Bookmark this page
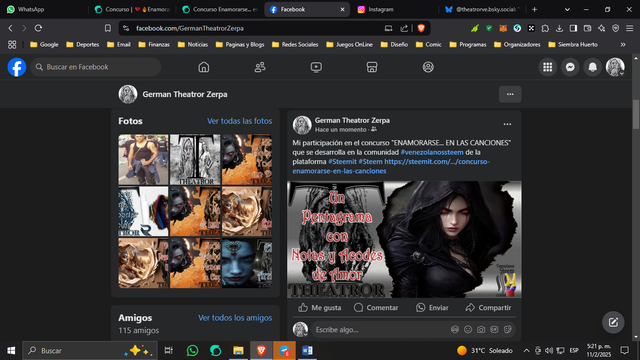640x360 pixels. (x=107, y=28)
